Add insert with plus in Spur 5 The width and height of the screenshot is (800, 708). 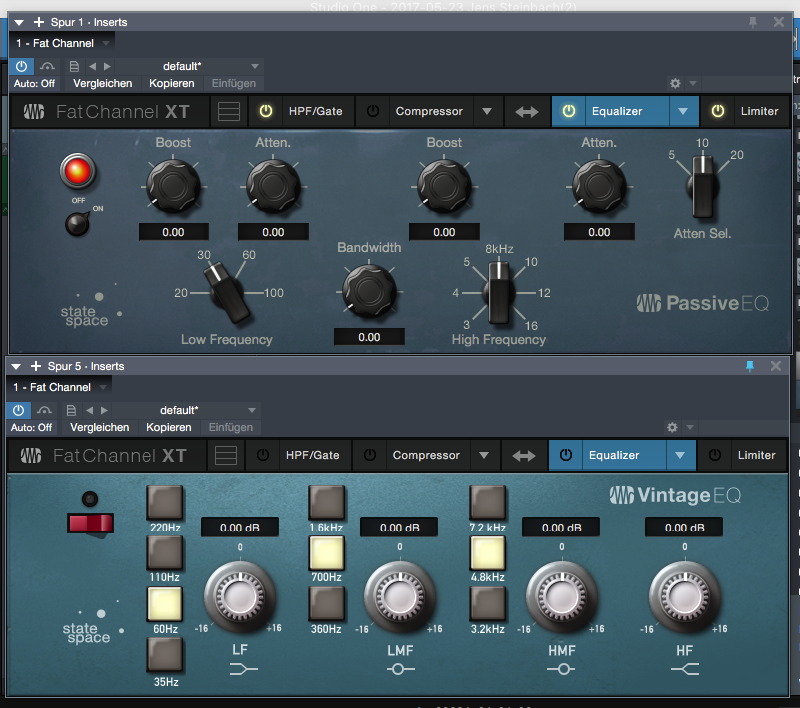(x=36, y=366)
